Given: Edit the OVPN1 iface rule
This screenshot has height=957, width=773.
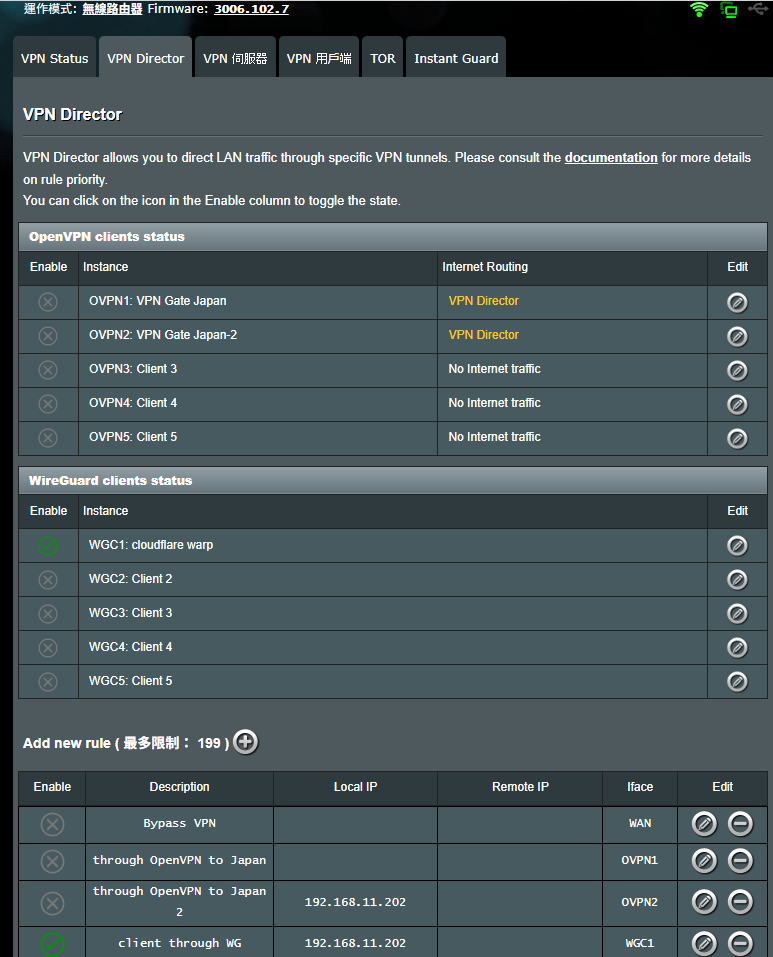Looking at the screenshot, I should [704, 861].
